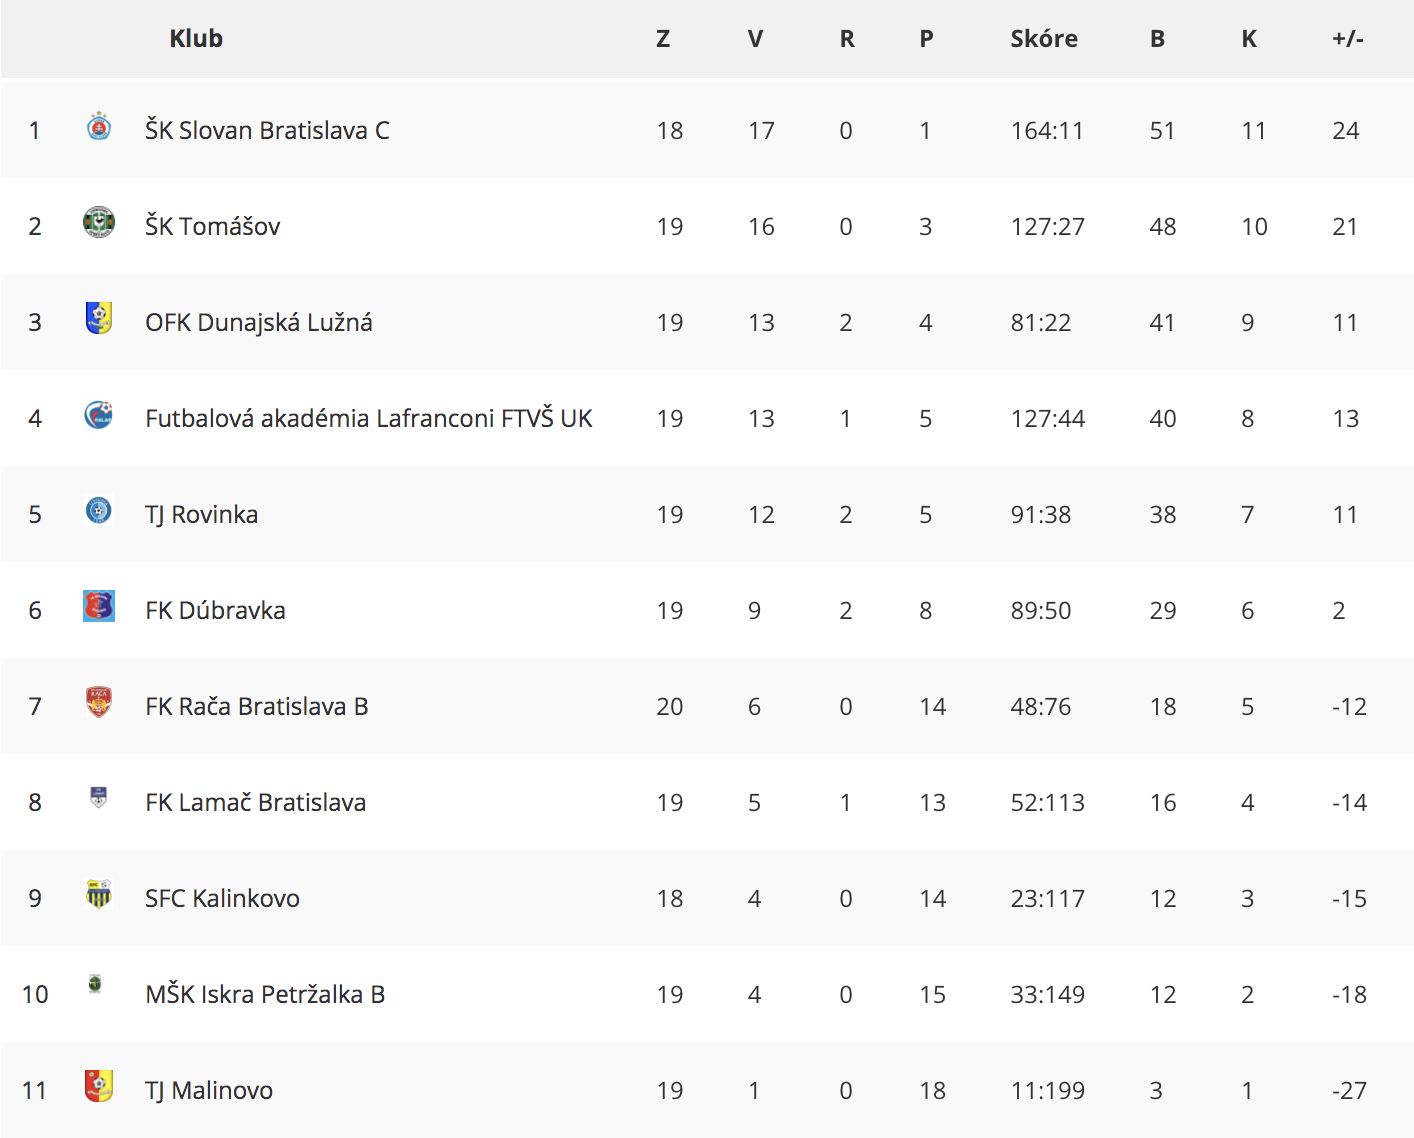Click the Futbalová akadémia Lafranconi logo
The height and width of the screenshot is (1138, 1414).
(98, 414)
